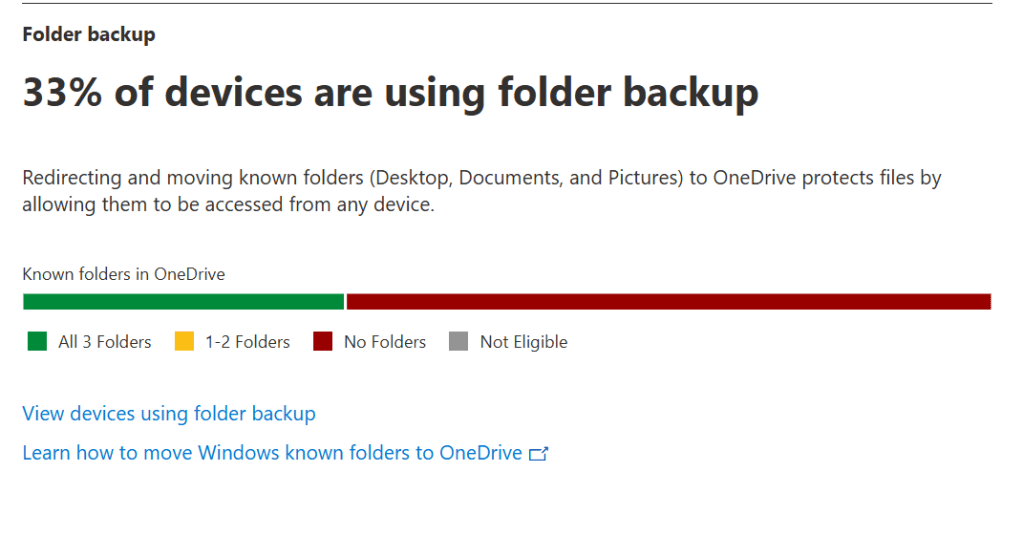Click the horizontal divider line above Folder backup

pos(507,4)
